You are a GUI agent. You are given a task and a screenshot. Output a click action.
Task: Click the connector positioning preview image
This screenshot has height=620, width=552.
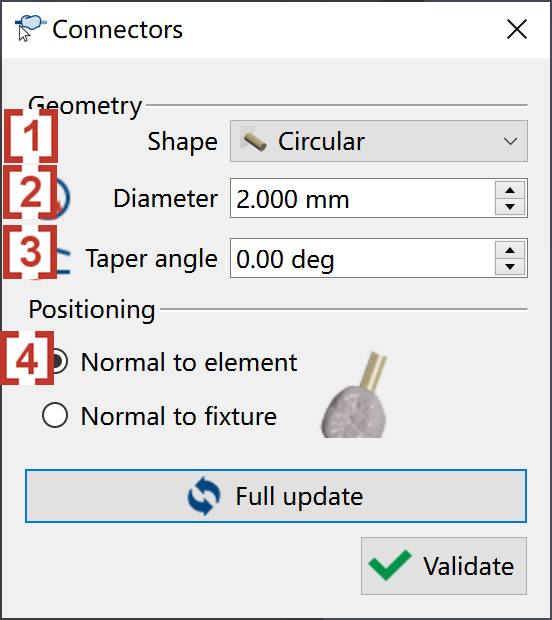coord(354,395)
